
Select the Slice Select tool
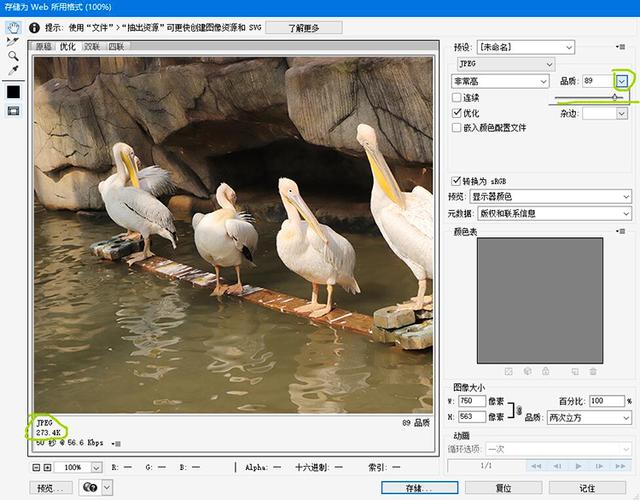pyautogui.click(x=13, y=42)
